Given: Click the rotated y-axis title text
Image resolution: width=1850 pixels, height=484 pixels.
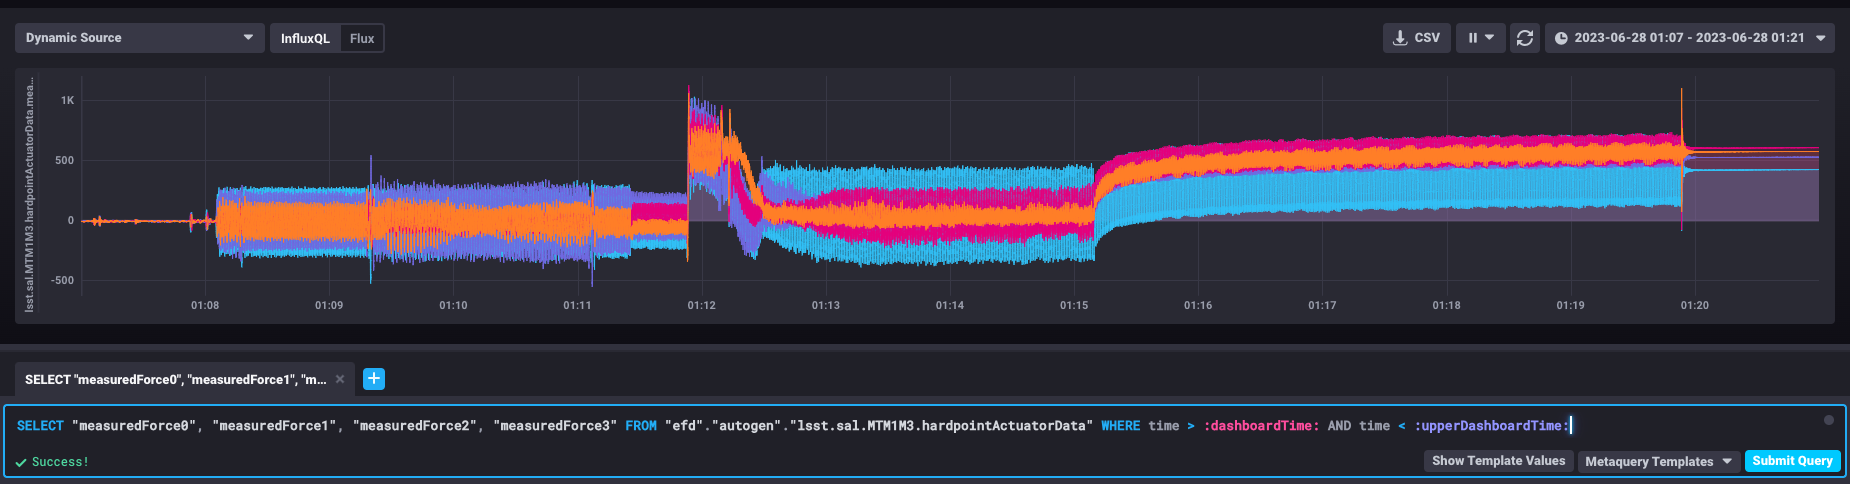Looking at the screenshot, I should (x=30, y=196).
